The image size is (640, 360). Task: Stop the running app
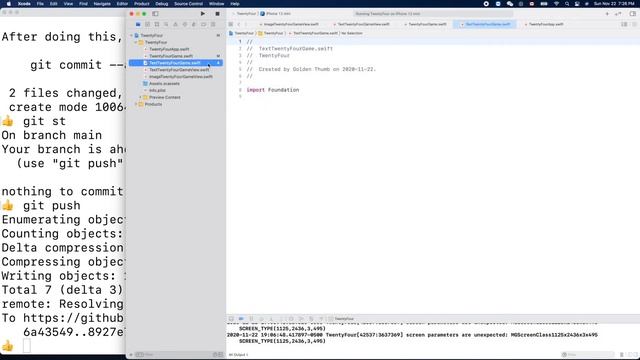click(217, 14)
